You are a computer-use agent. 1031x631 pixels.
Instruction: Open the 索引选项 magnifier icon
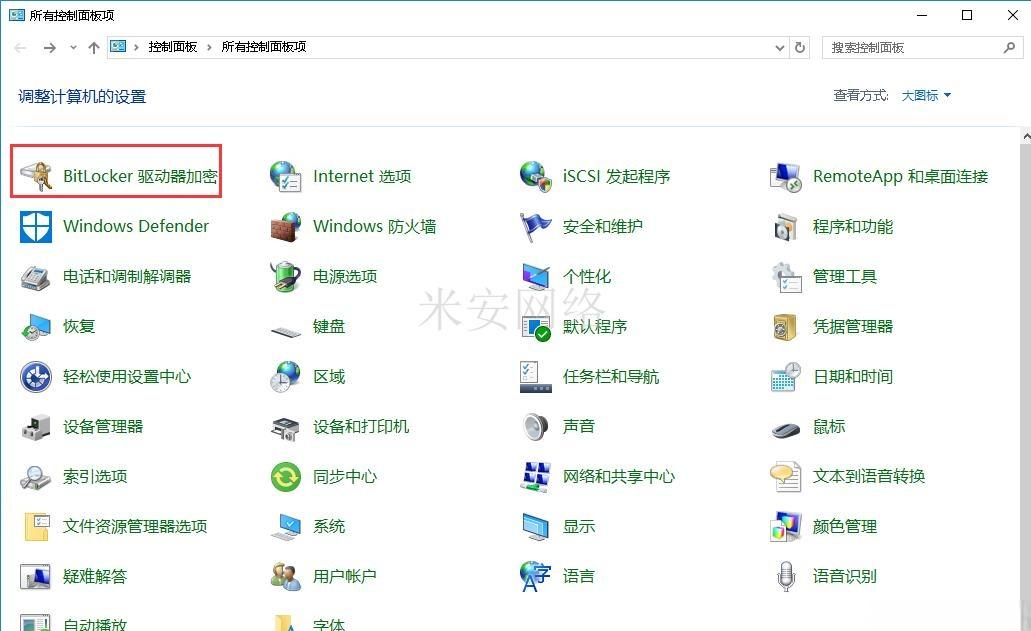click(36, 477)
